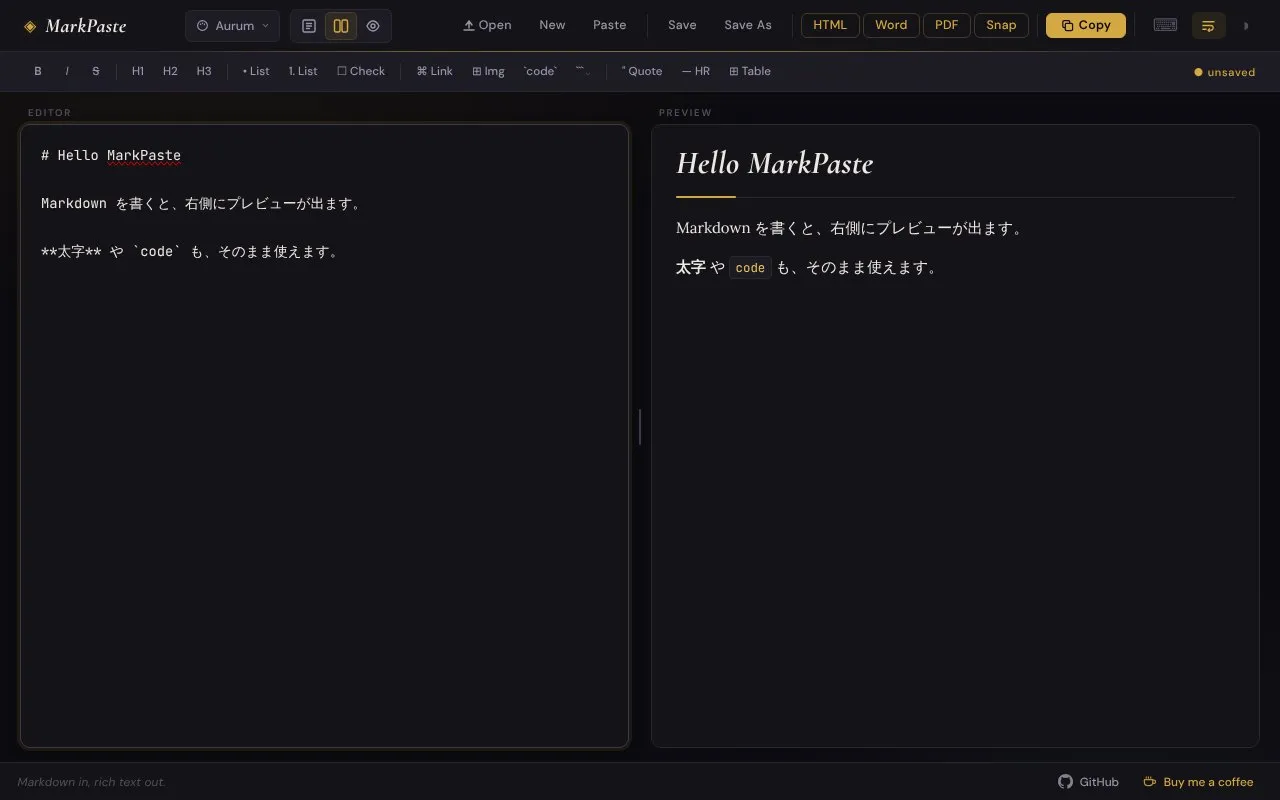Viewport: 1280px width, 800px height.
Task: Insert H2 heading
Action: point(170,71)
